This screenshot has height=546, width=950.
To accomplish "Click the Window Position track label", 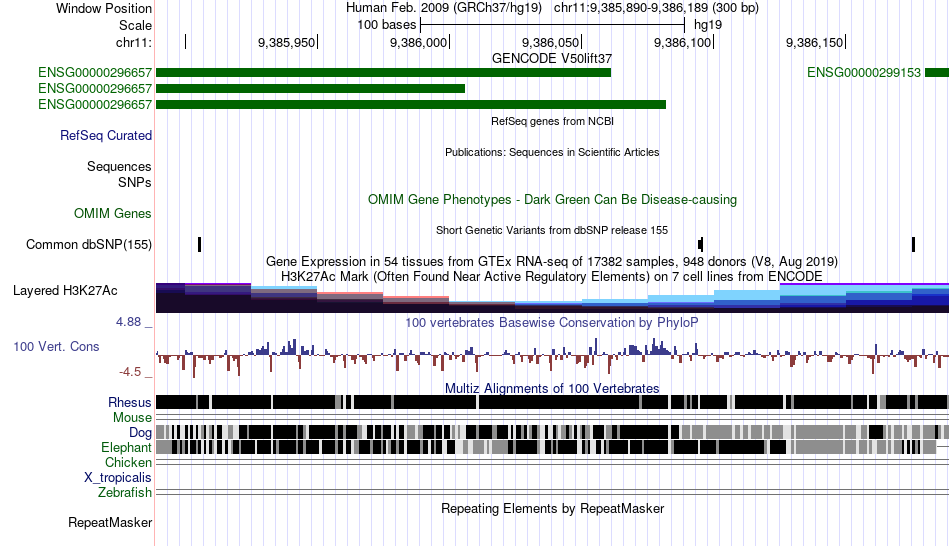I will click(104, 8).
